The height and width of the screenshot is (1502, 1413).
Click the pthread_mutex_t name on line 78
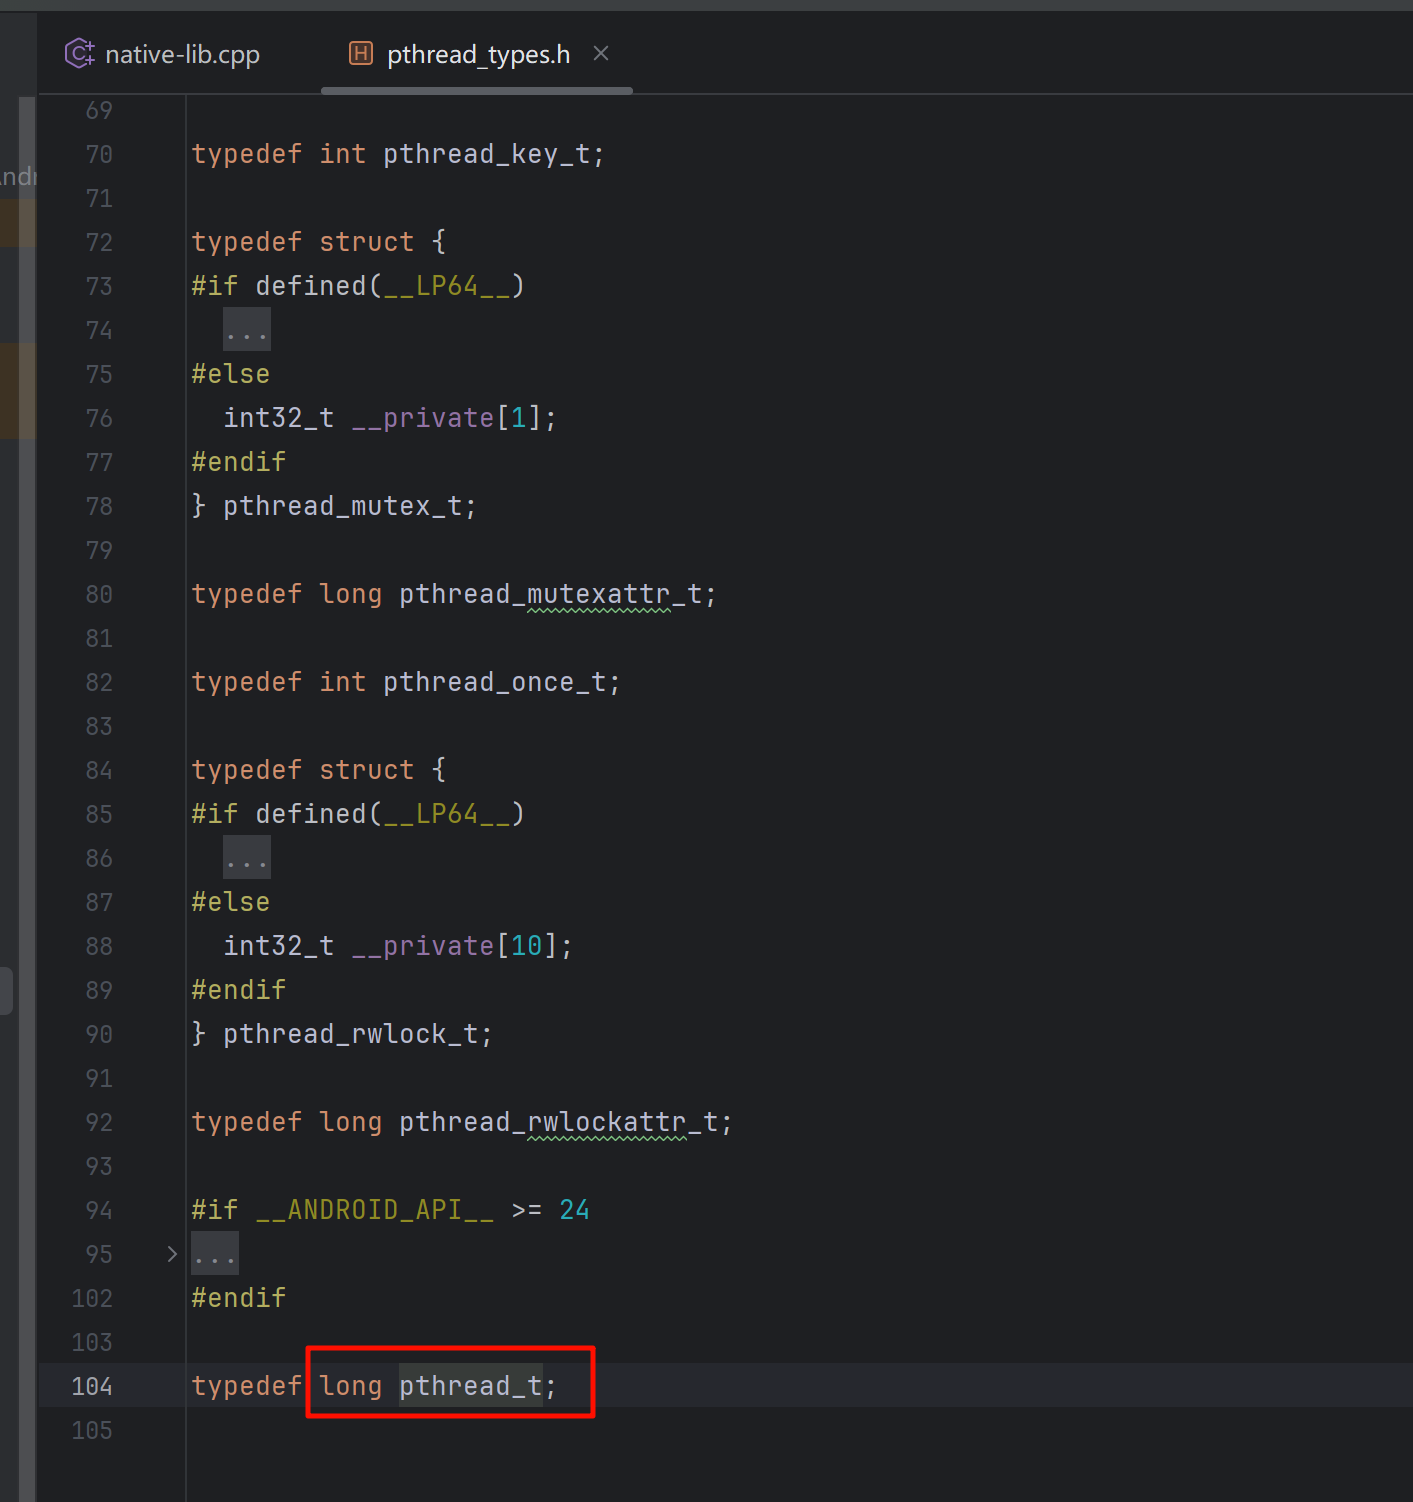point(342,506)
